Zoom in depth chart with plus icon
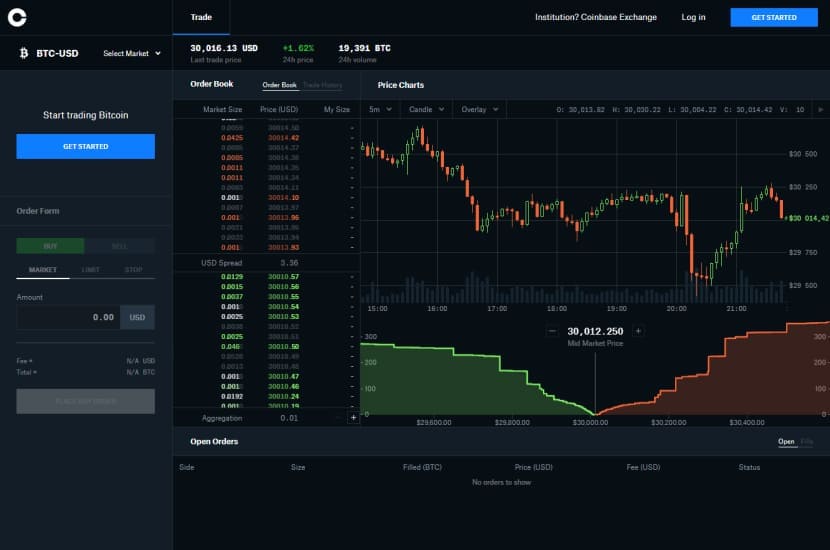Image resolution: width=830 pixels, height=550 pixels. coord(638,331)
